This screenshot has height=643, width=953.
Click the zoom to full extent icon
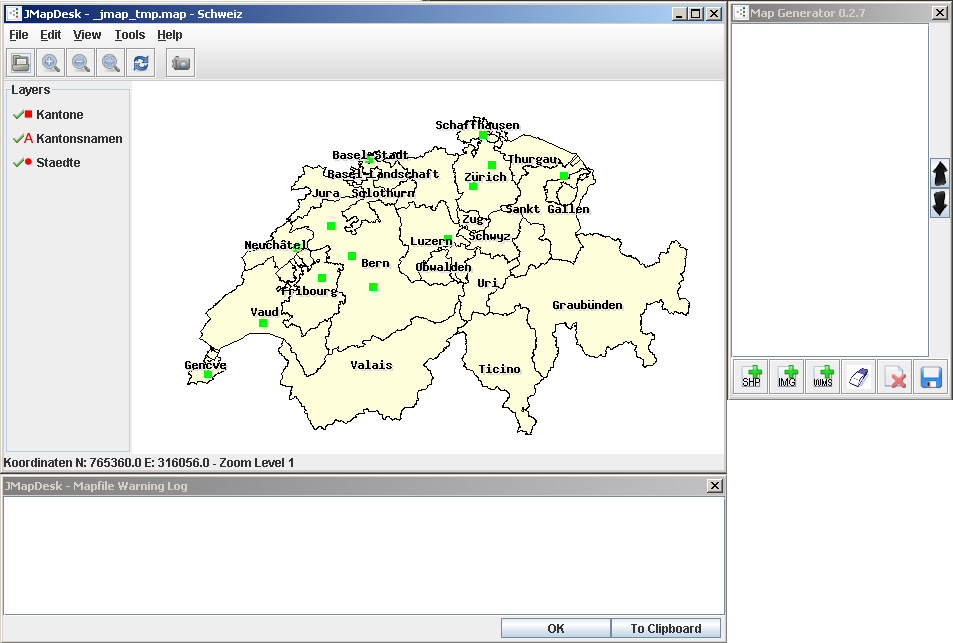click(111, 63)
